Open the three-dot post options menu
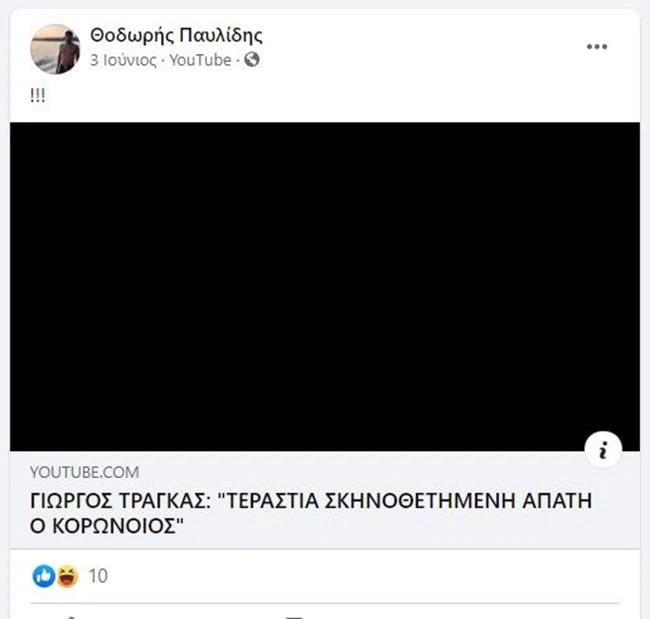The image size is (650, 619). click(x=597, y=46)
